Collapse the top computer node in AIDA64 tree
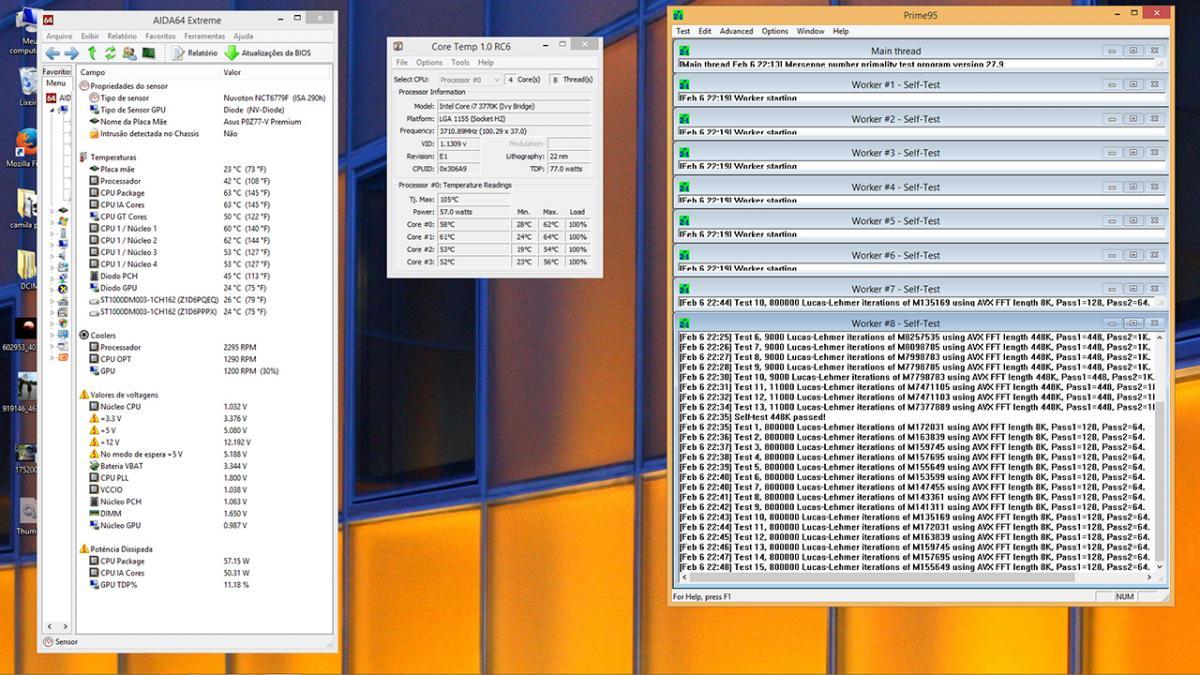 pyautogui.click(x=53, y=112)
